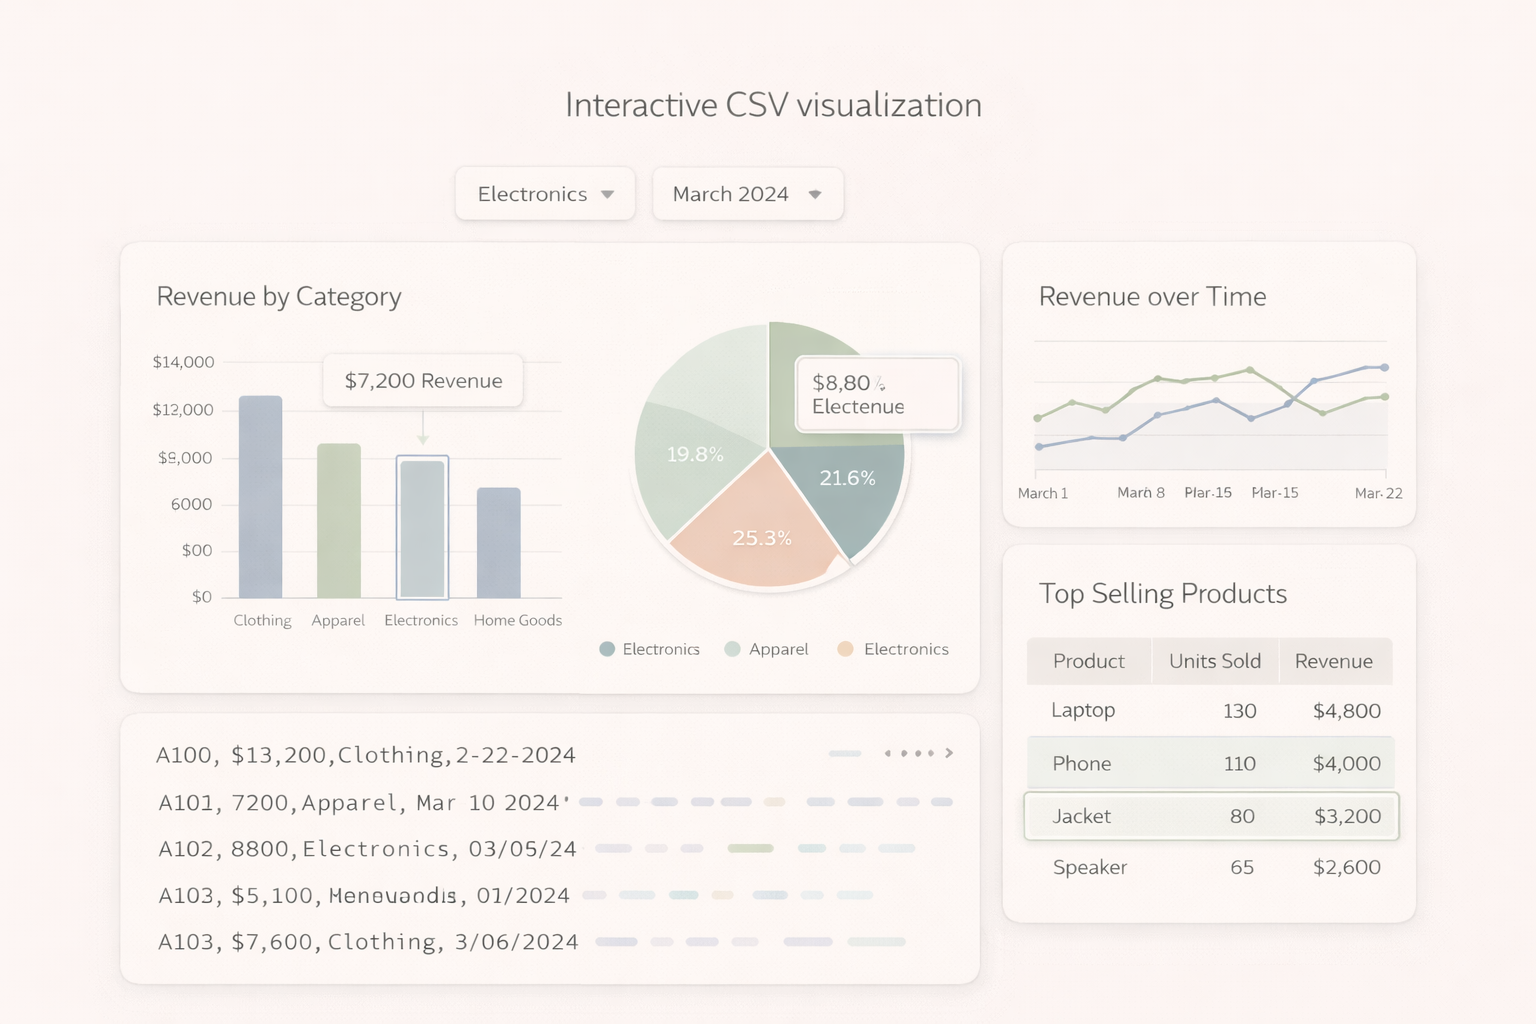Click the 110 units sold cell
The image size is (1536, 1024).
pyautogui.click(x=1240, y=763)
